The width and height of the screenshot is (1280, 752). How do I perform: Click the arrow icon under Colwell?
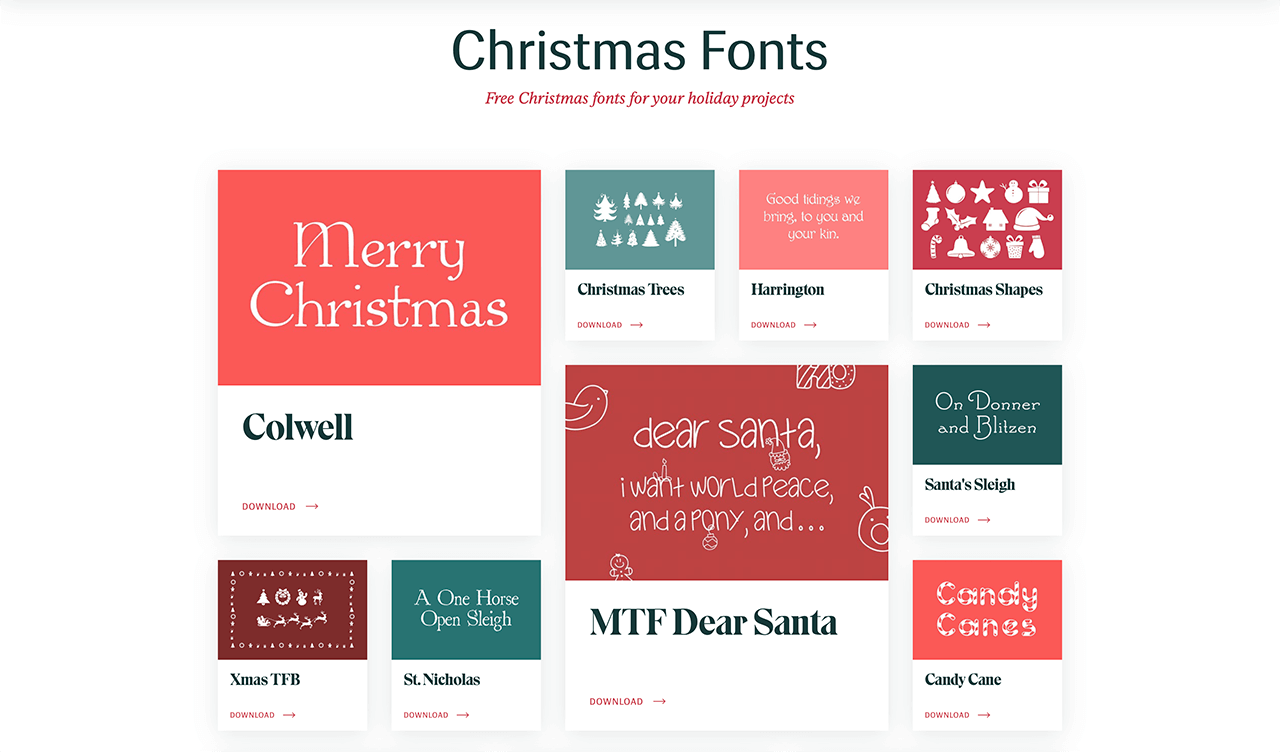point(312,507)
